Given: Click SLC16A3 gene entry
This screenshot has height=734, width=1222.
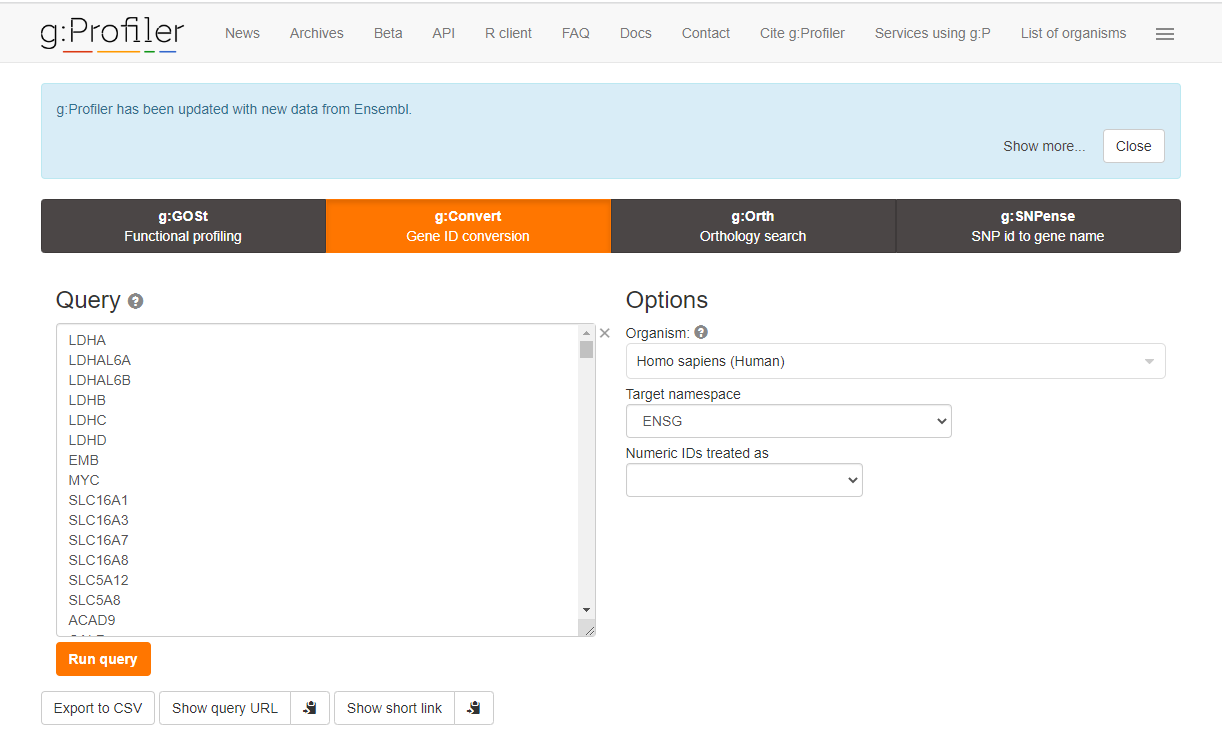Looking at the screenshot, I should (98, 520).
